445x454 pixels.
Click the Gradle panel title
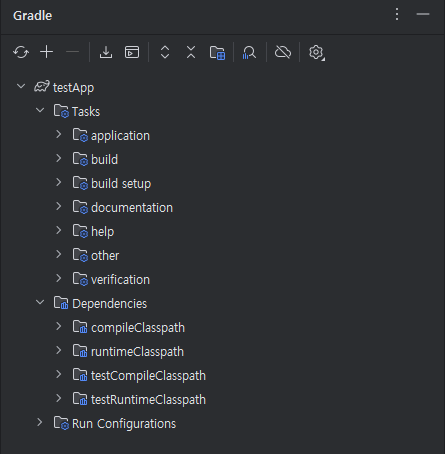click(x=32, y=16)
